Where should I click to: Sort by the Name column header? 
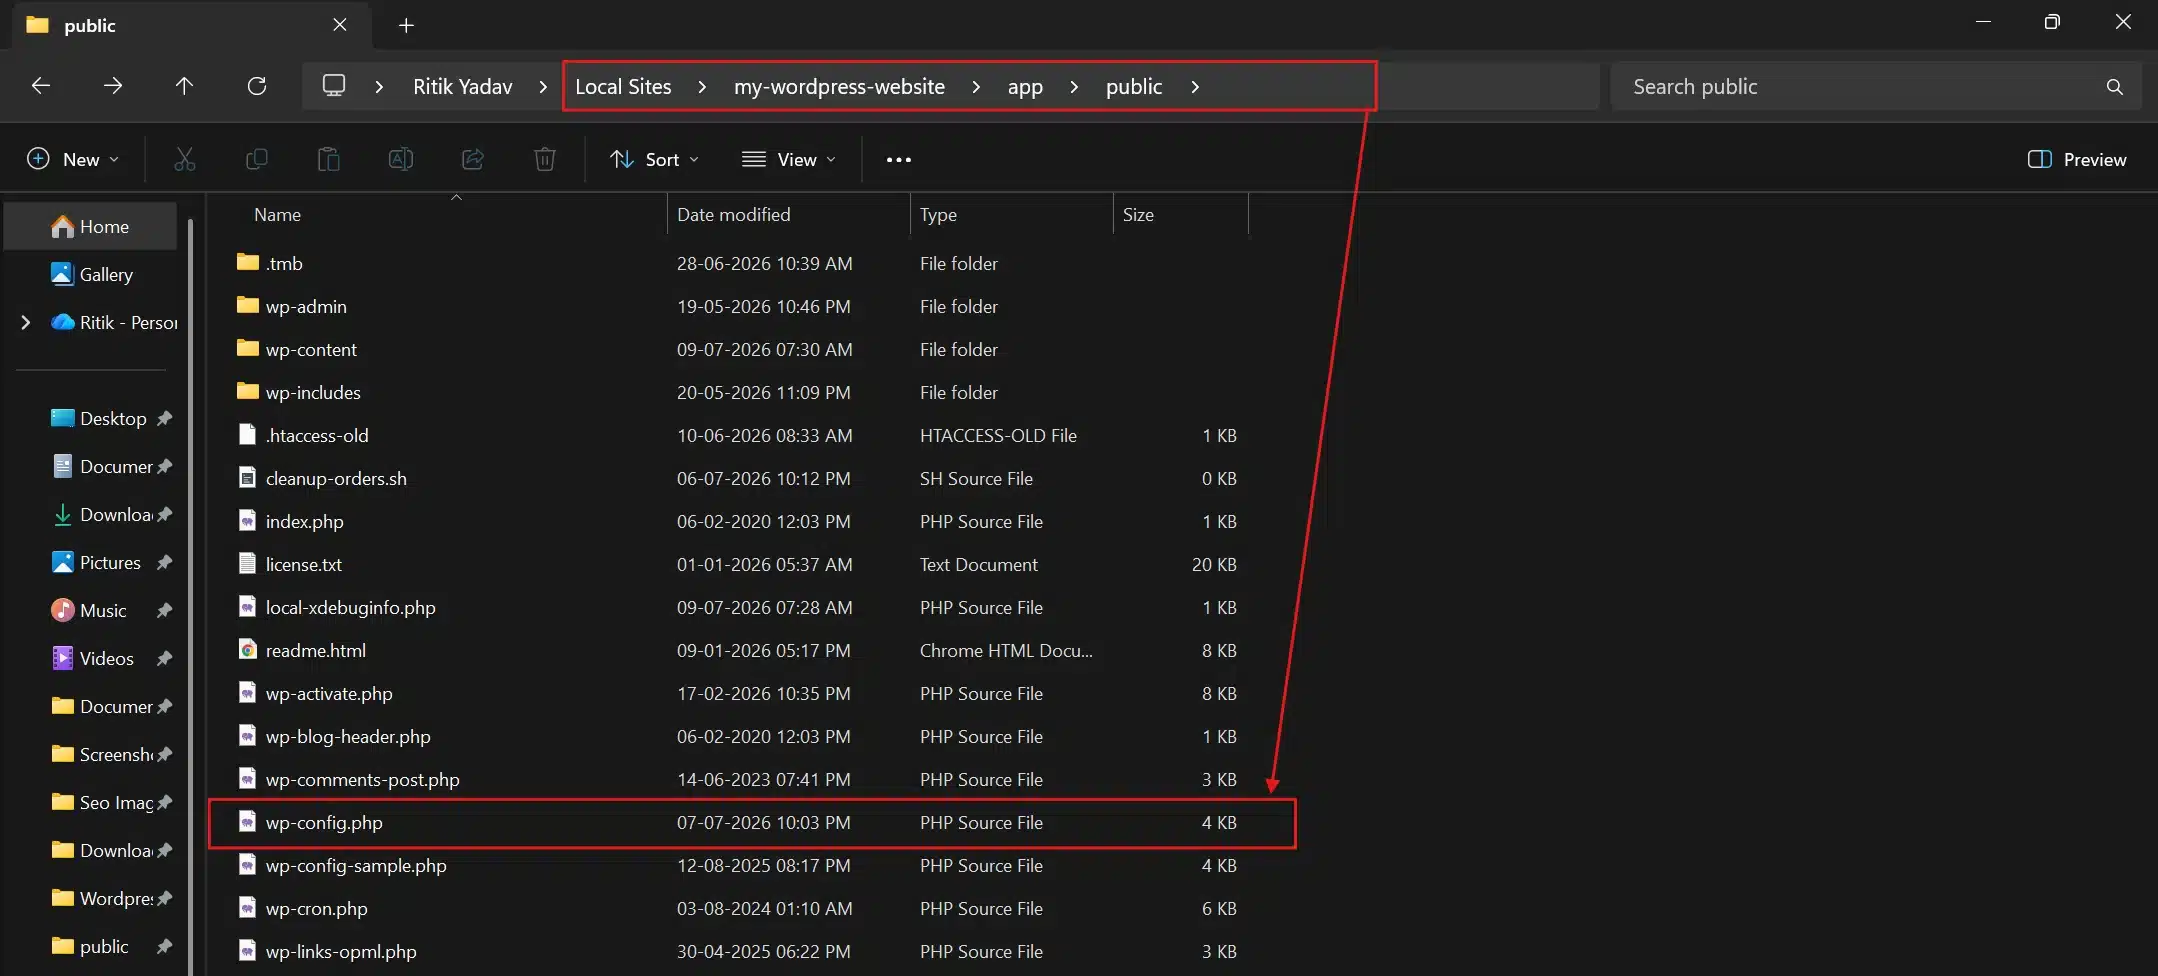click(x=277, y=214)
